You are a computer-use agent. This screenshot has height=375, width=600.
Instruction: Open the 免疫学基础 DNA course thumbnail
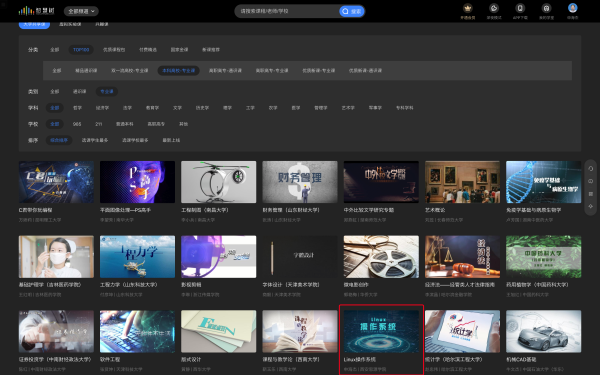pyautogui.click(x=543, y=182)
